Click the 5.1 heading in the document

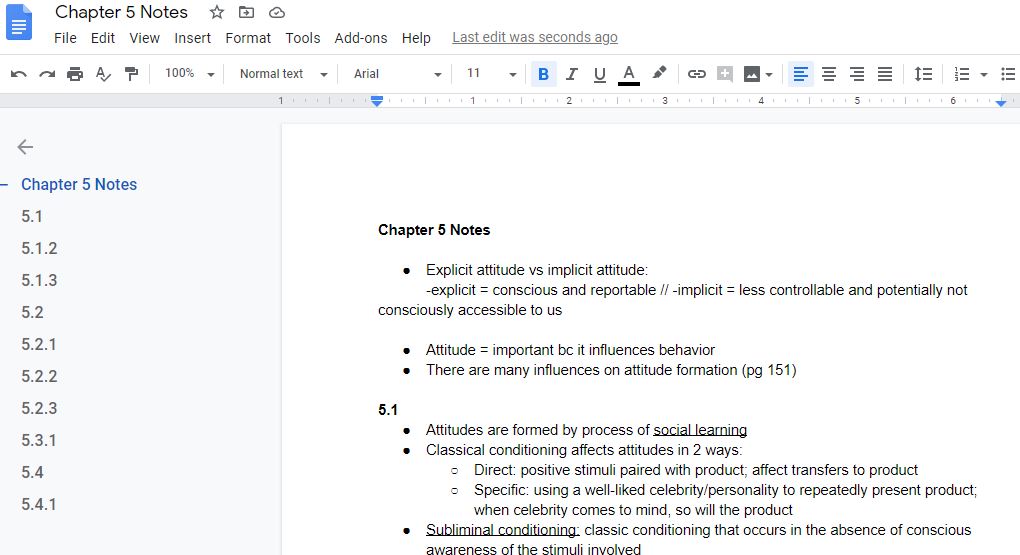pyautogui.click(x=388, y=410)
